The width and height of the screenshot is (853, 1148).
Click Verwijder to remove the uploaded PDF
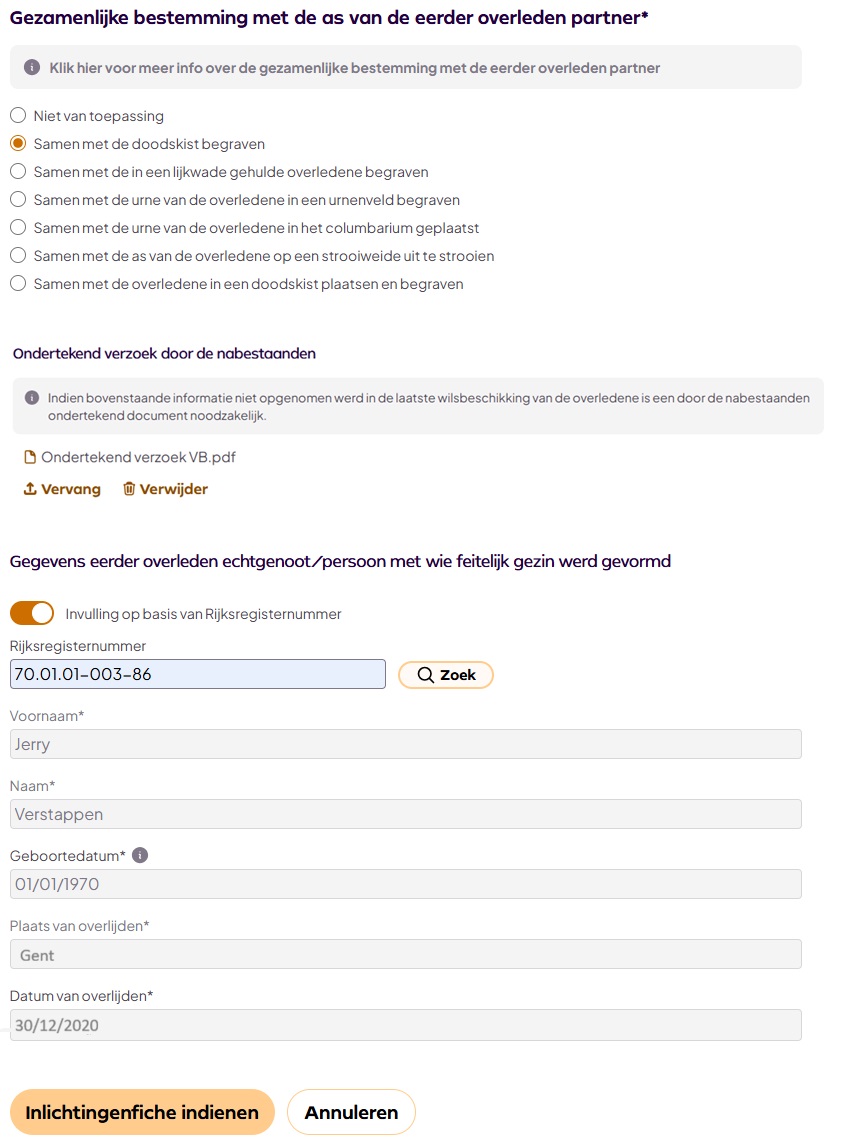click(174, 489)
